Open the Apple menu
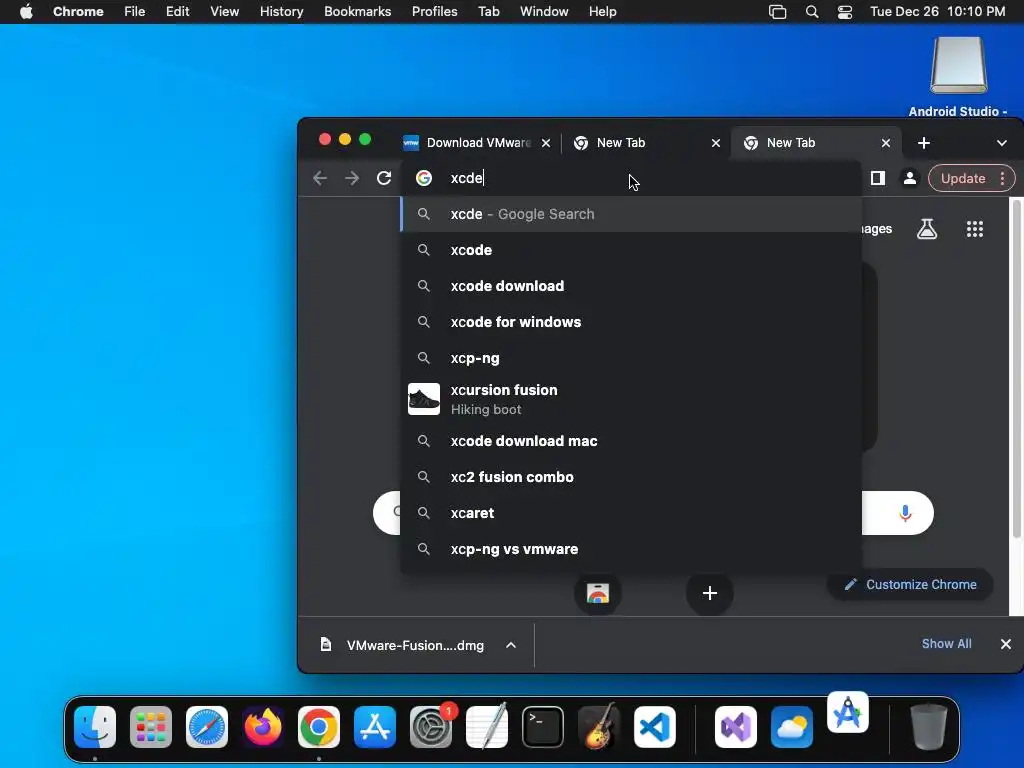This screenshot has height=768, width=1024. pos(26,12)
